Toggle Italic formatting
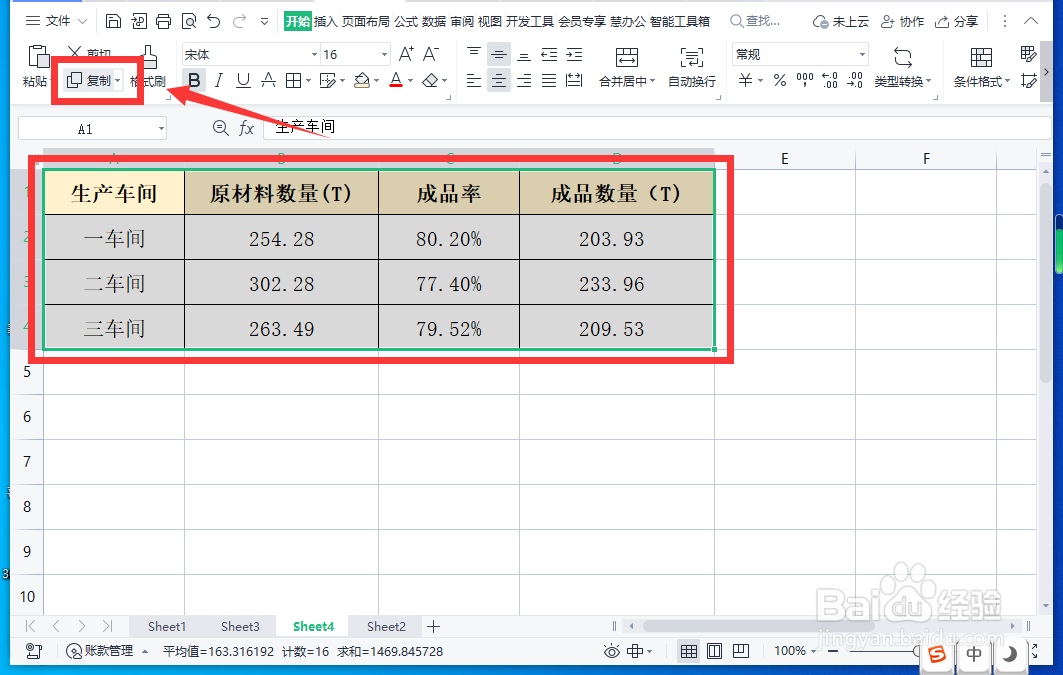Viewport: 1063px width, 675px height. 218,81
